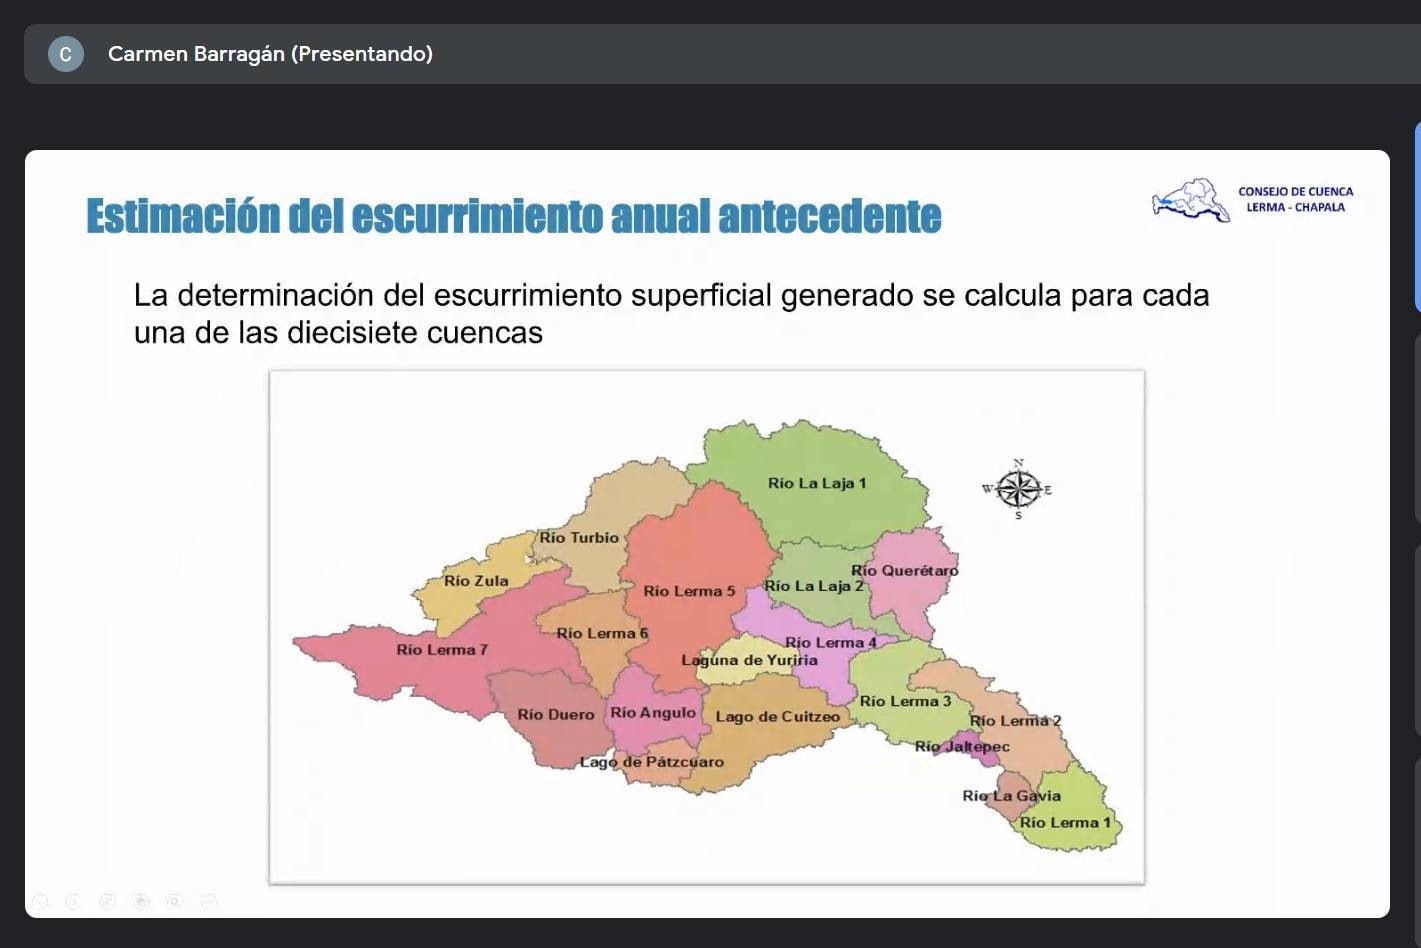
Task: Click presenter name Carmen Barragán (Presentando)
Action: (270, 54)
